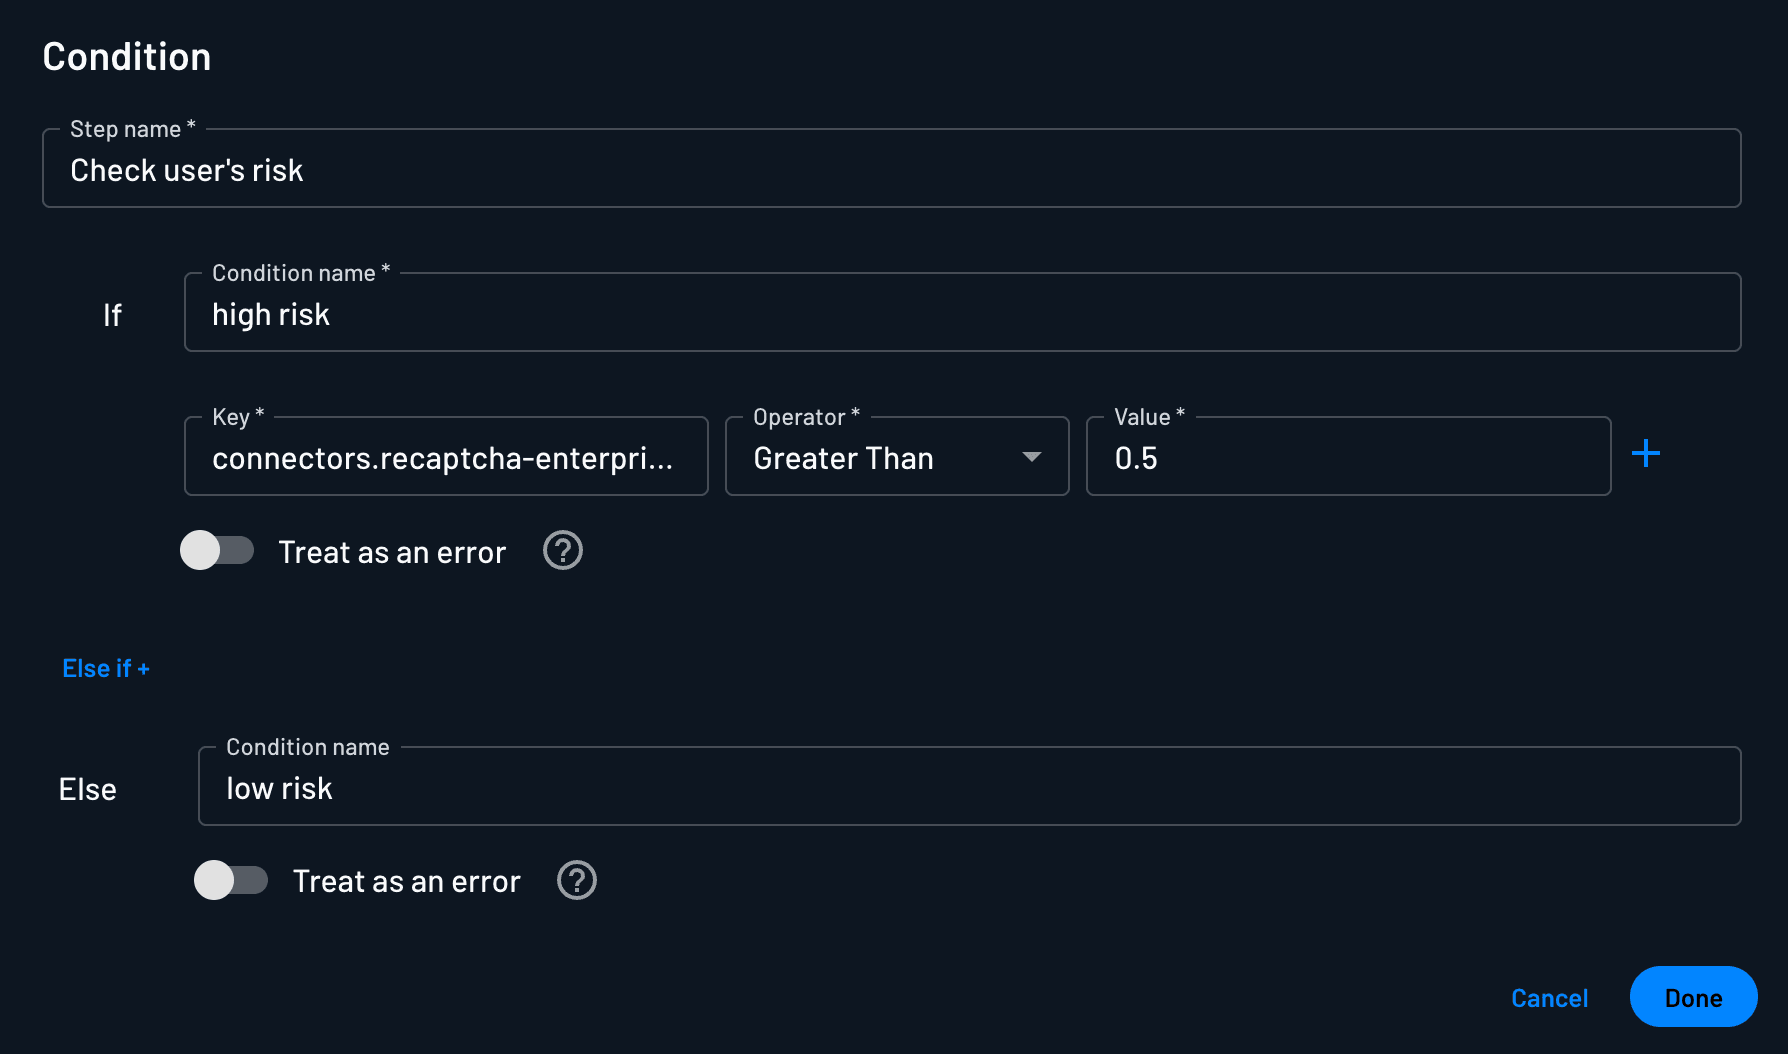Click the help icon in the Else section

coord(577,881)
